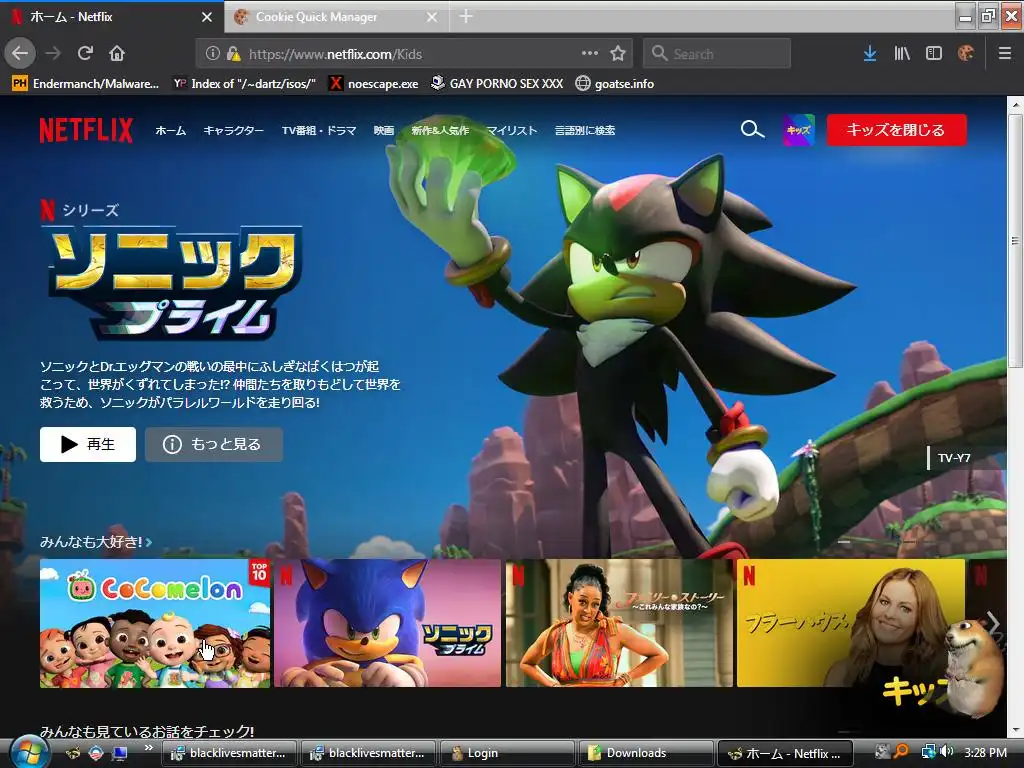
Task: Toggle the sidebar view icon
Action: 934,54
